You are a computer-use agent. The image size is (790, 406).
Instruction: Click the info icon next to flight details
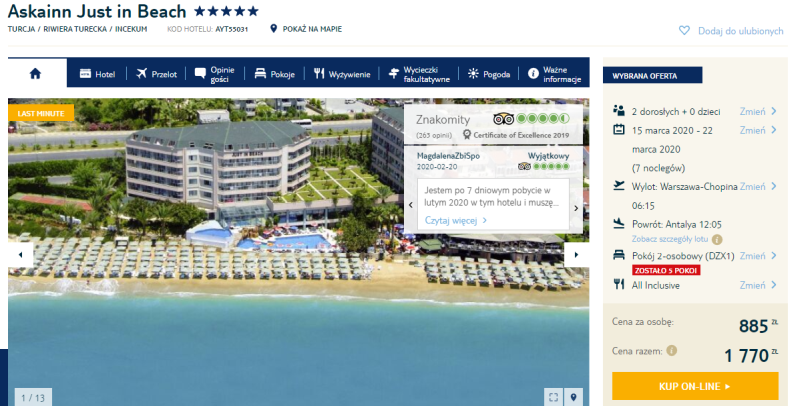coord(717,240)
